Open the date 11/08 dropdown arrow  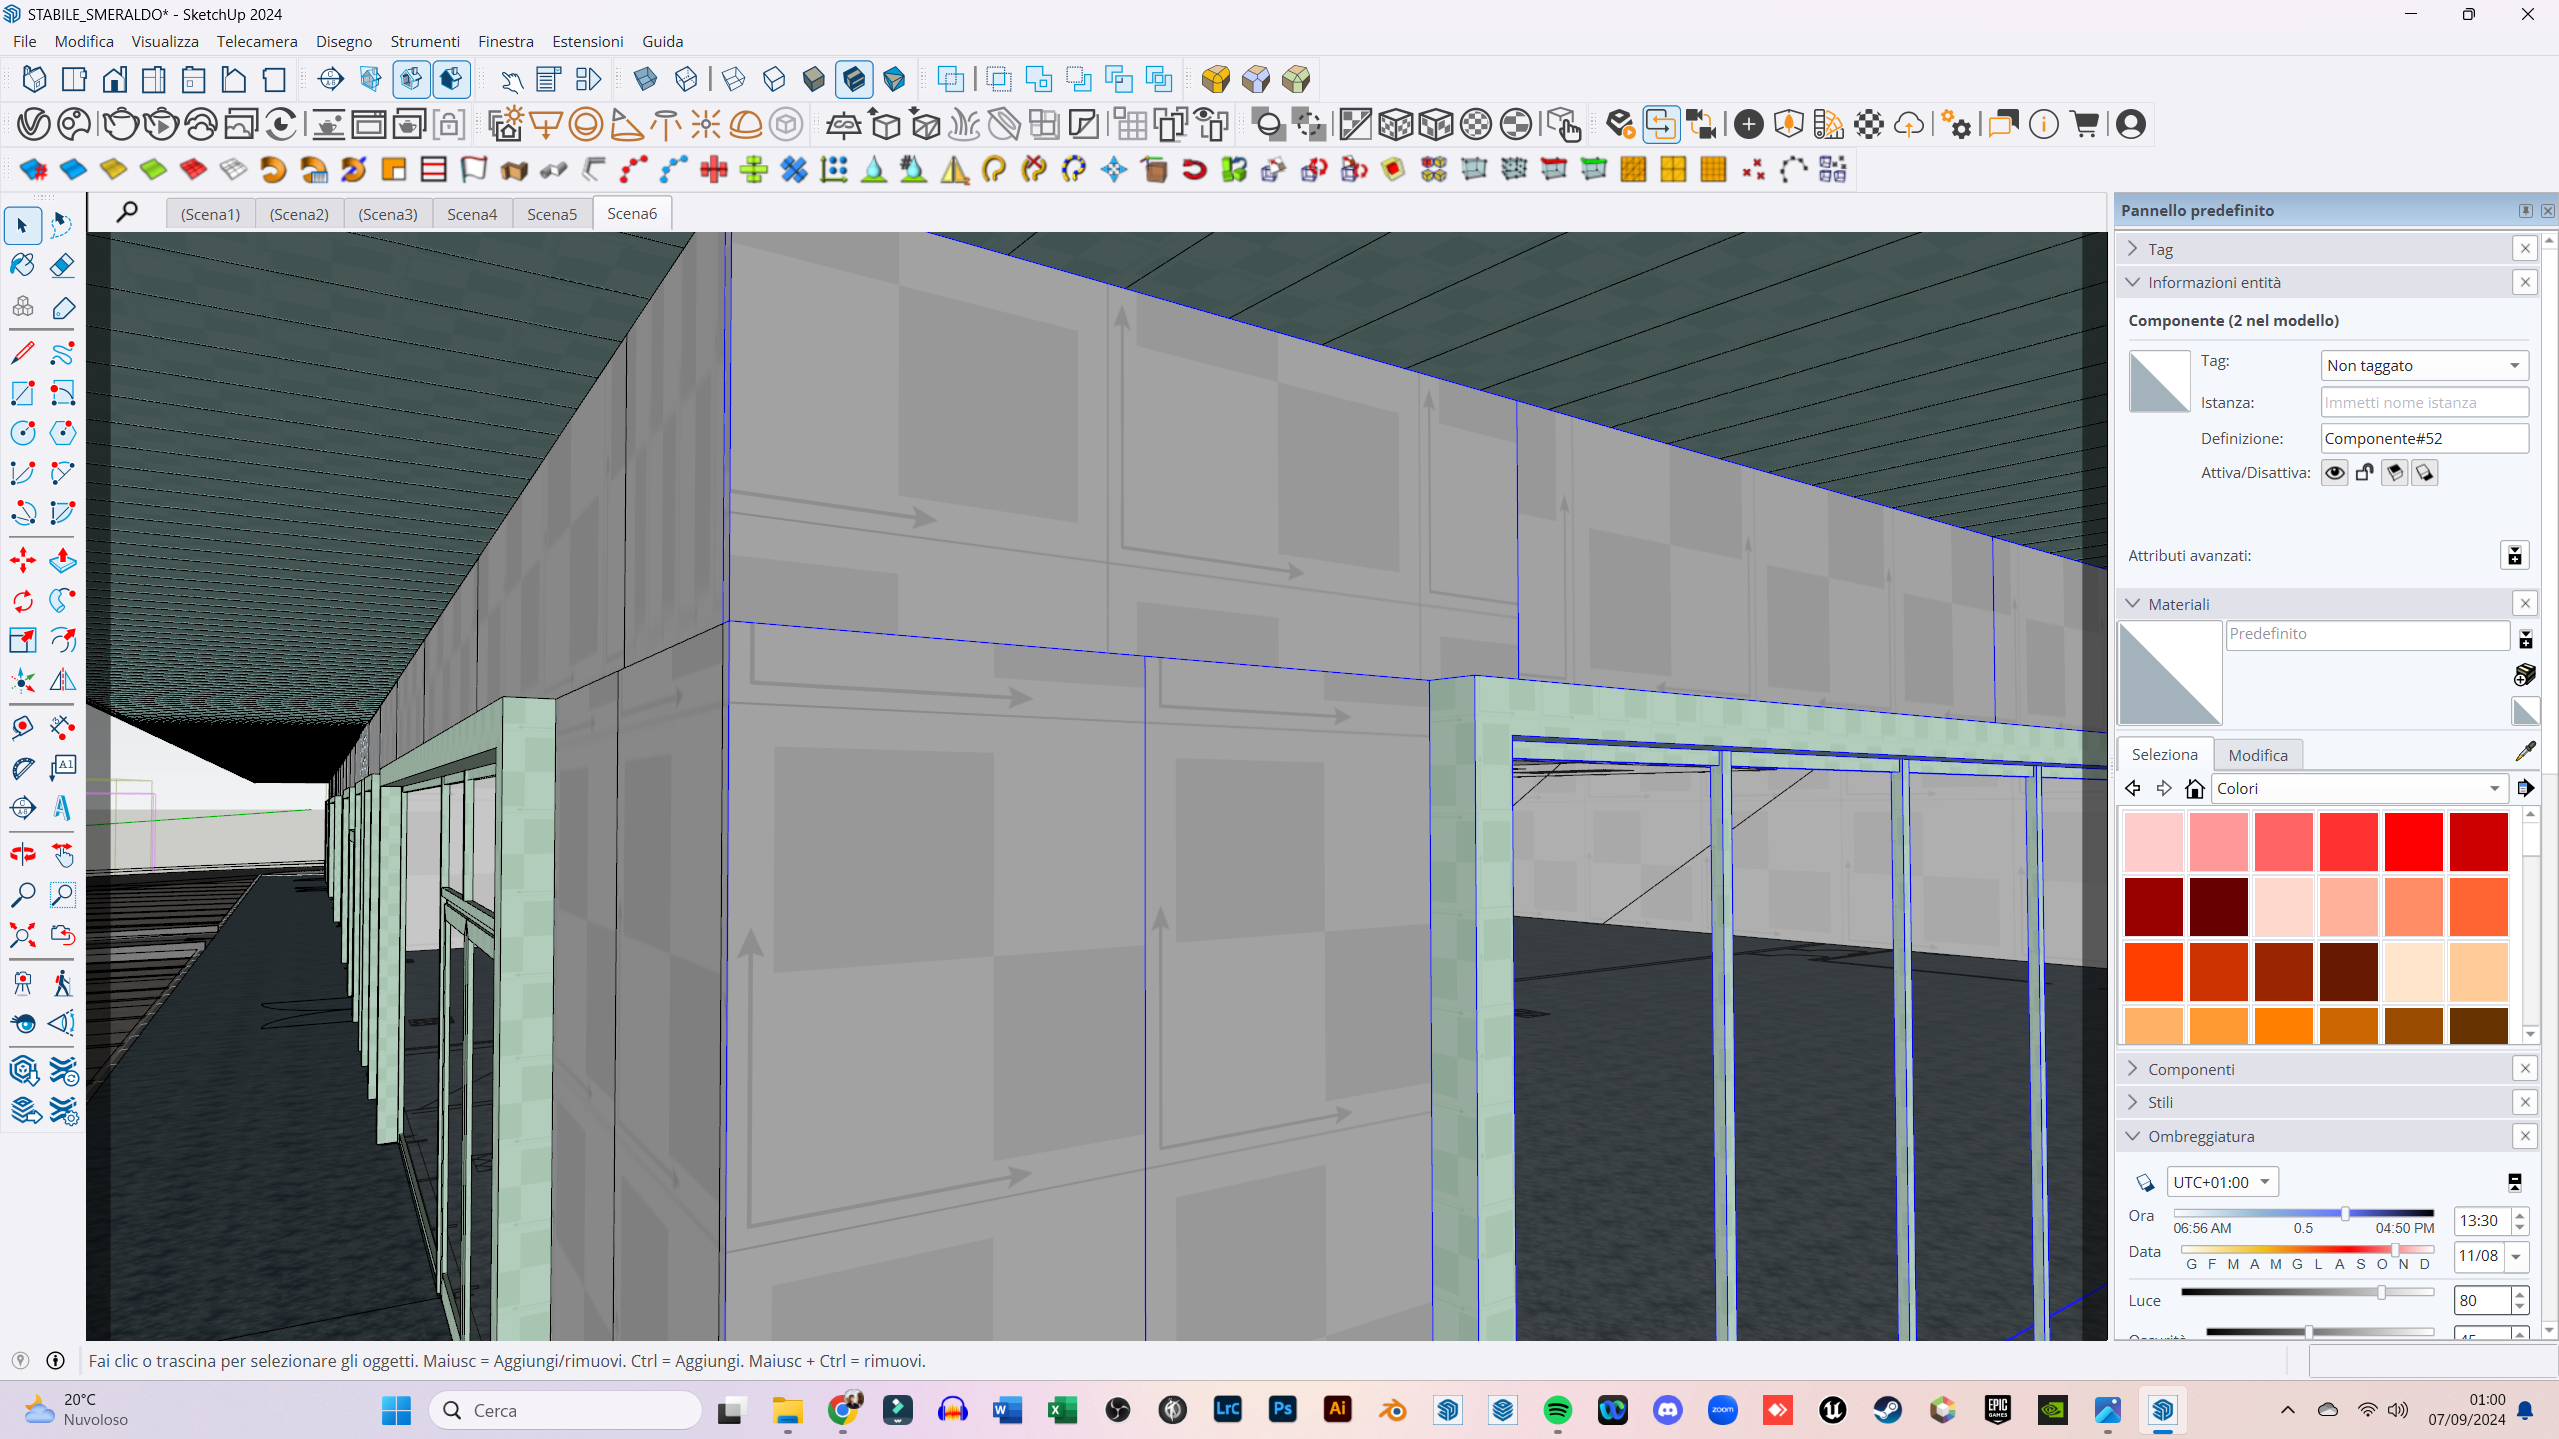2516,1256
